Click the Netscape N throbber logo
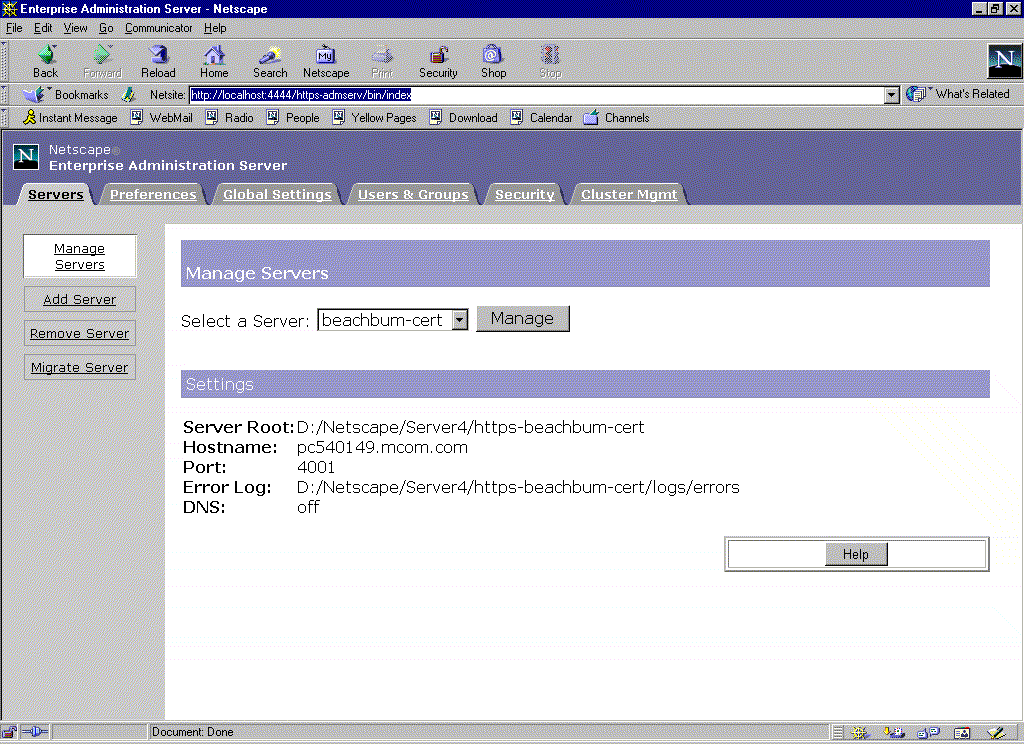Image resolution: width=1024 pixels, height=744 pixels. point(1004,61)
